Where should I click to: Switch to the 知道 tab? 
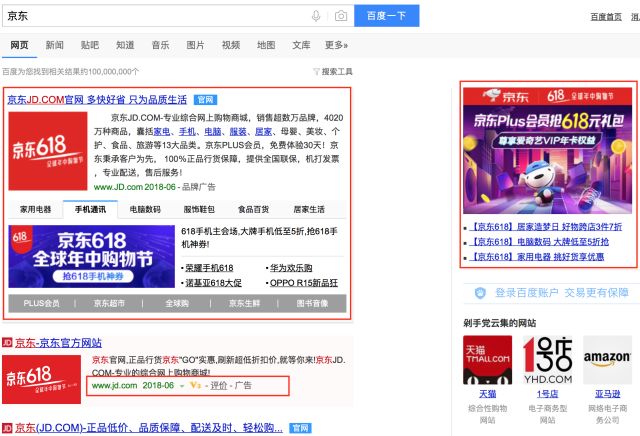[125, 45]
